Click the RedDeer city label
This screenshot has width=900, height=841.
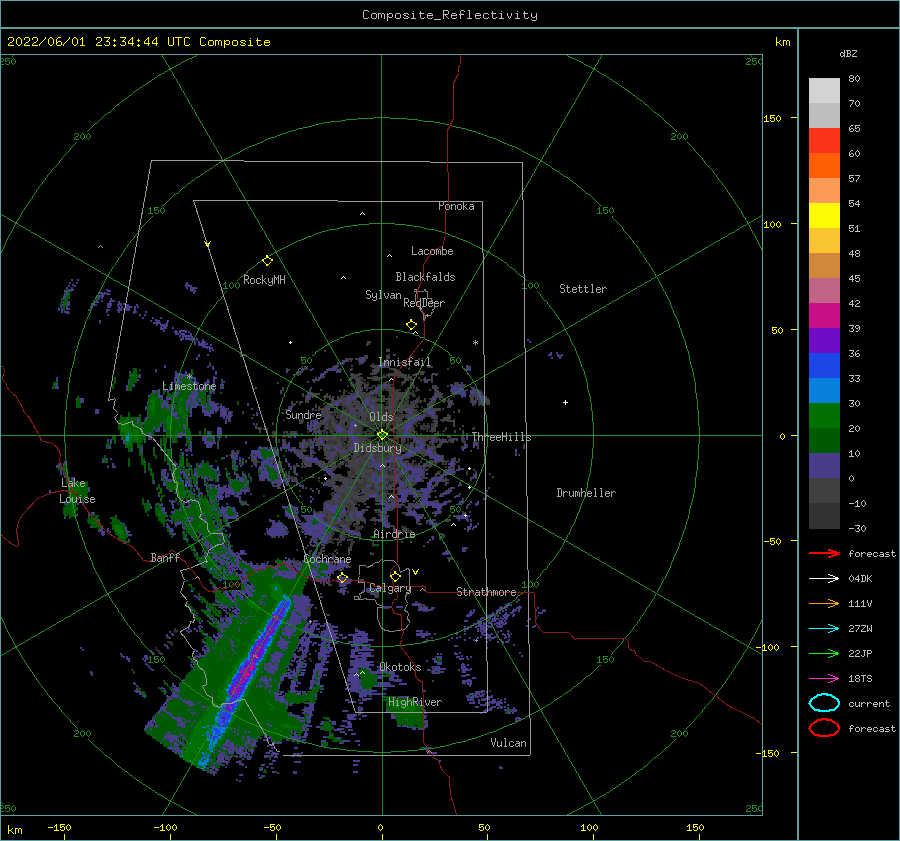click(424, 303)
